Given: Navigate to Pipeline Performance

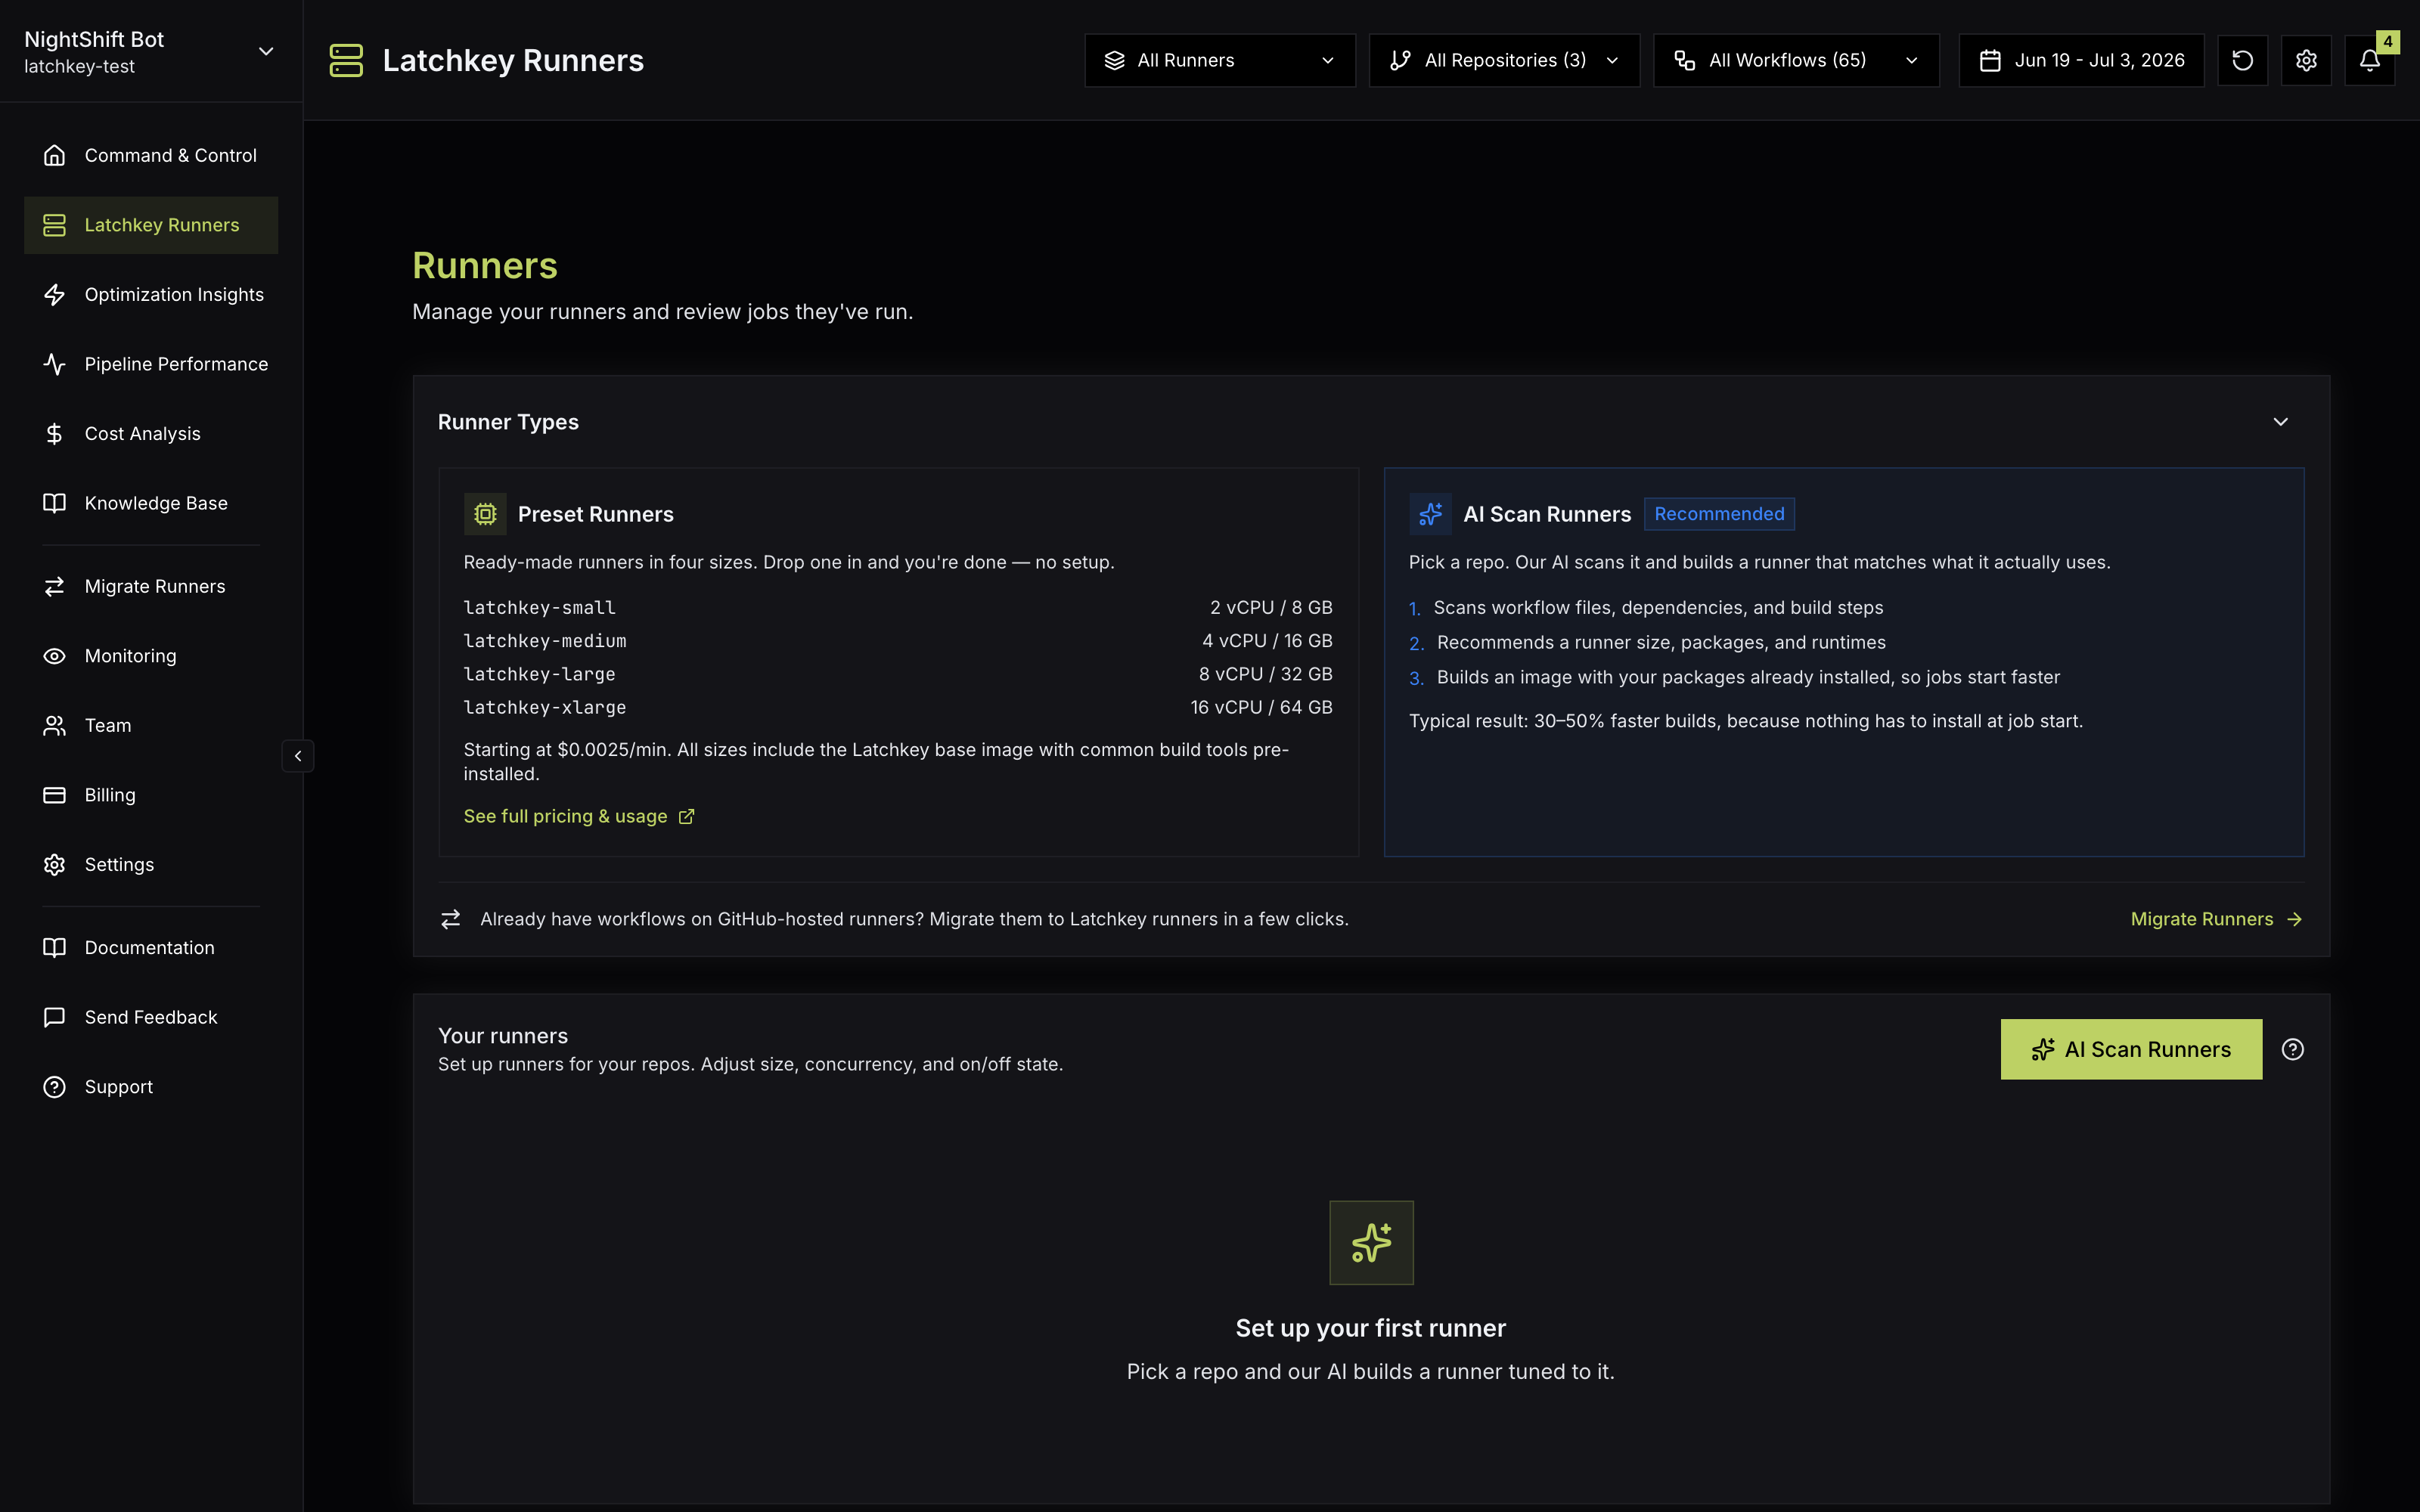Looking at the screenshot, I should 151,364.
